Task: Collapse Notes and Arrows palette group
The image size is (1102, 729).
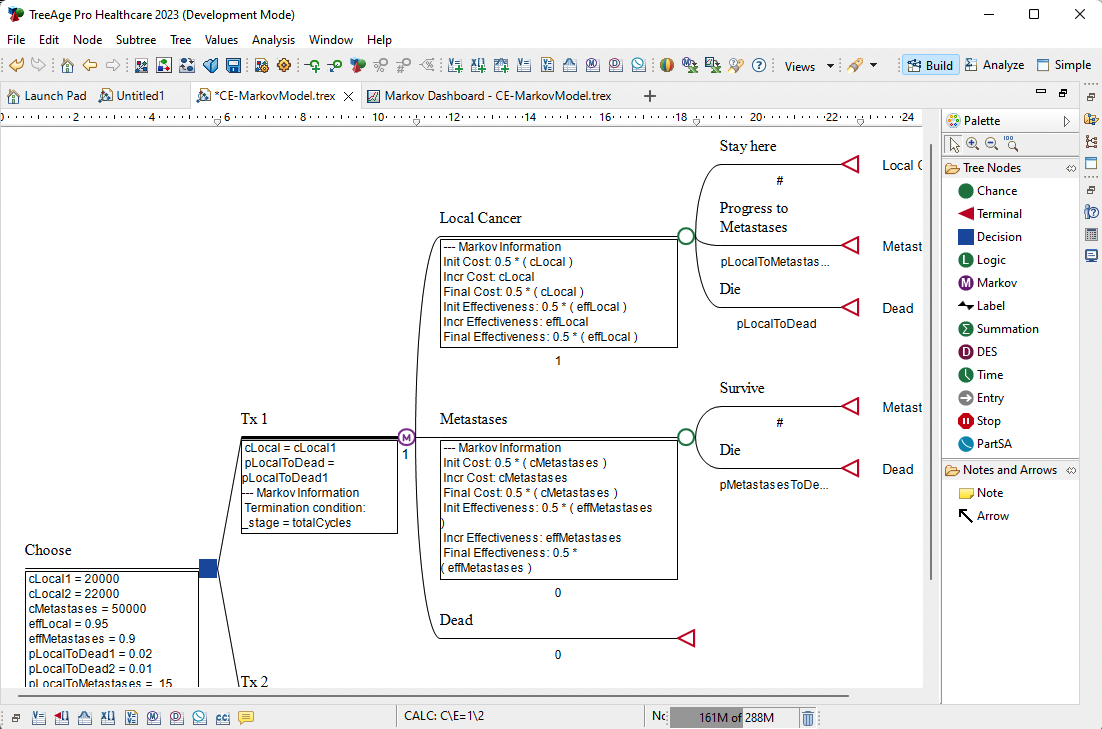Action: pos(1071,470)
